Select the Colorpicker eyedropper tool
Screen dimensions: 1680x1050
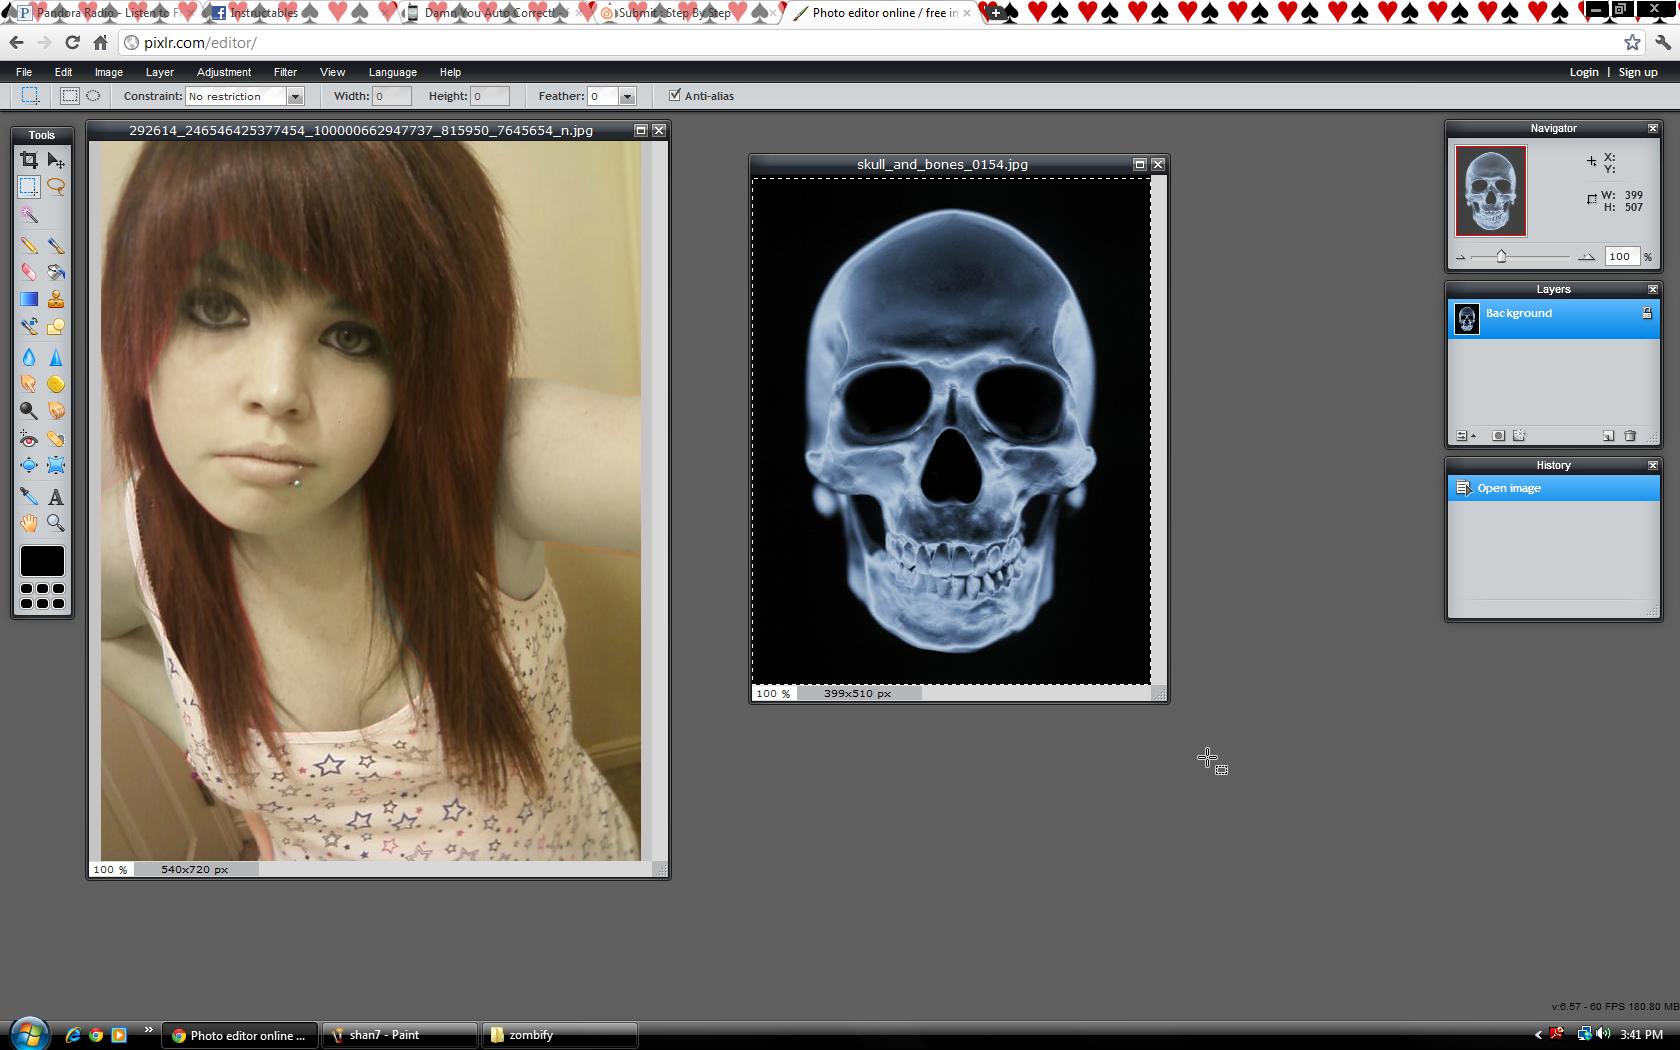(x=29, y=496)
